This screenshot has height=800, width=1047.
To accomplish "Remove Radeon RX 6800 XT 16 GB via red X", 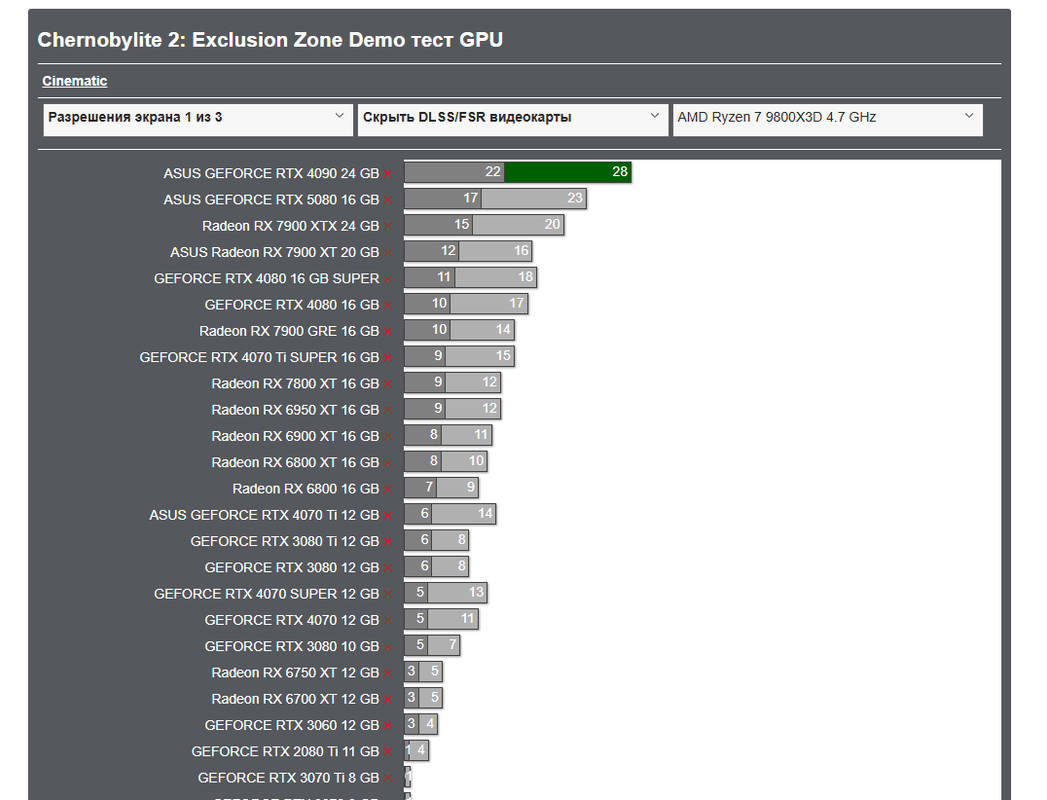I will click(x=388, y=463).
